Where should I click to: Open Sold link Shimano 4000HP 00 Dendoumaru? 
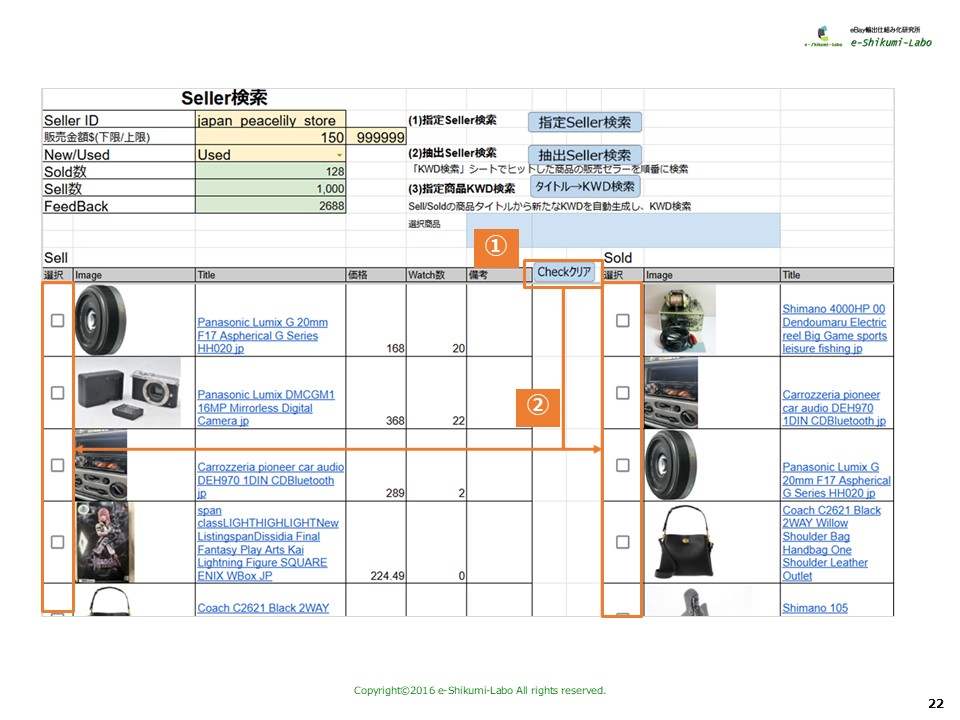click(834, 329)
